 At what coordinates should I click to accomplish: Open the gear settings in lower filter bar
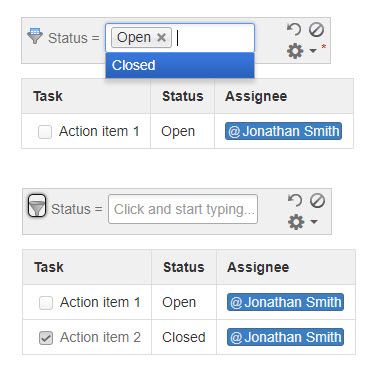[x=296, y=222]
